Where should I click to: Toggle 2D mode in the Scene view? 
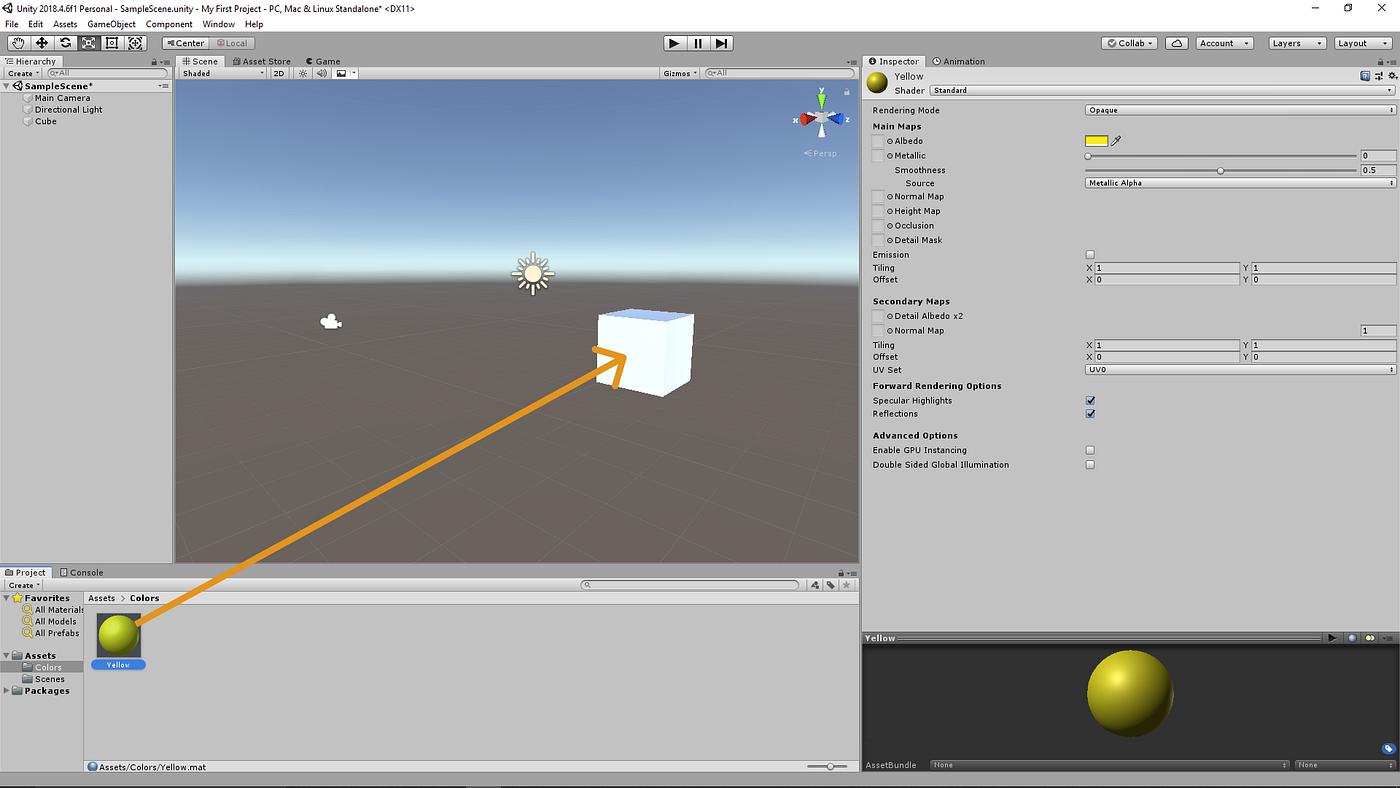tap(278, 72)
